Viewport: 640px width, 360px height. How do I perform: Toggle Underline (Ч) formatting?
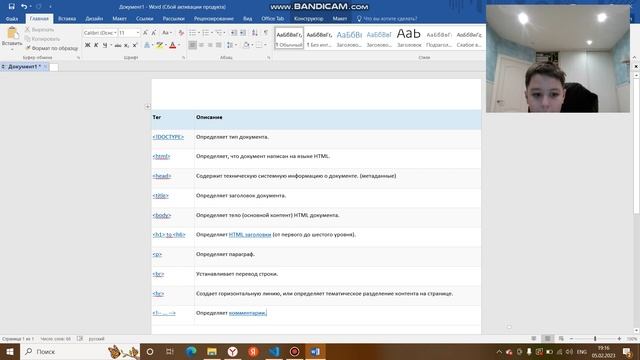tap(105, 45)
